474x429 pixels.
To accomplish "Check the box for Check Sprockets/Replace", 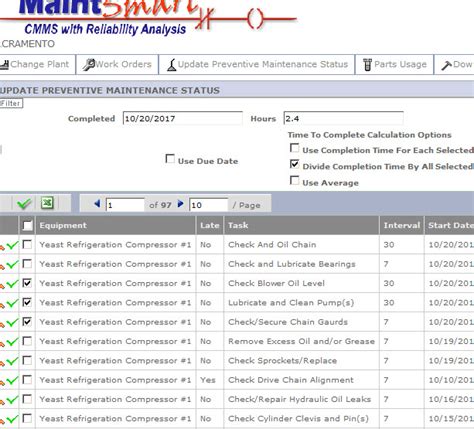I will point(27,361).
